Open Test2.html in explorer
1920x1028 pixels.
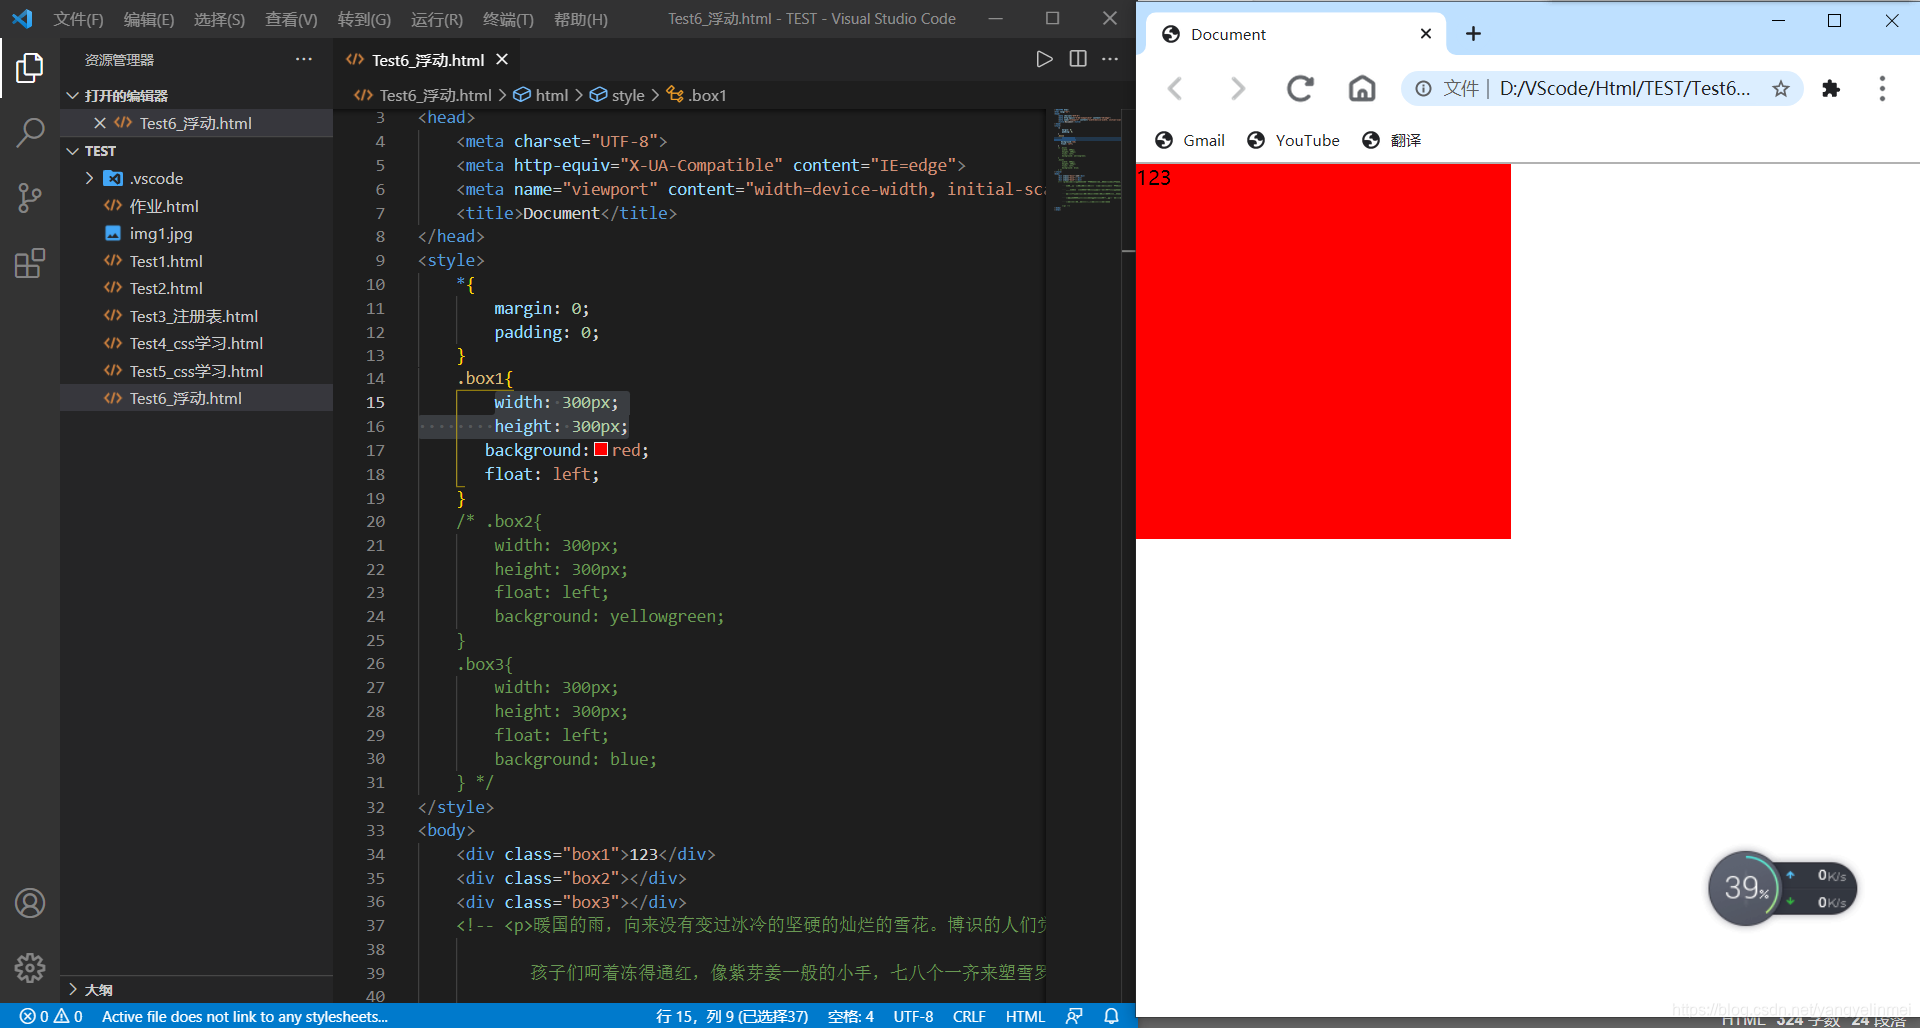pos(166,288)
